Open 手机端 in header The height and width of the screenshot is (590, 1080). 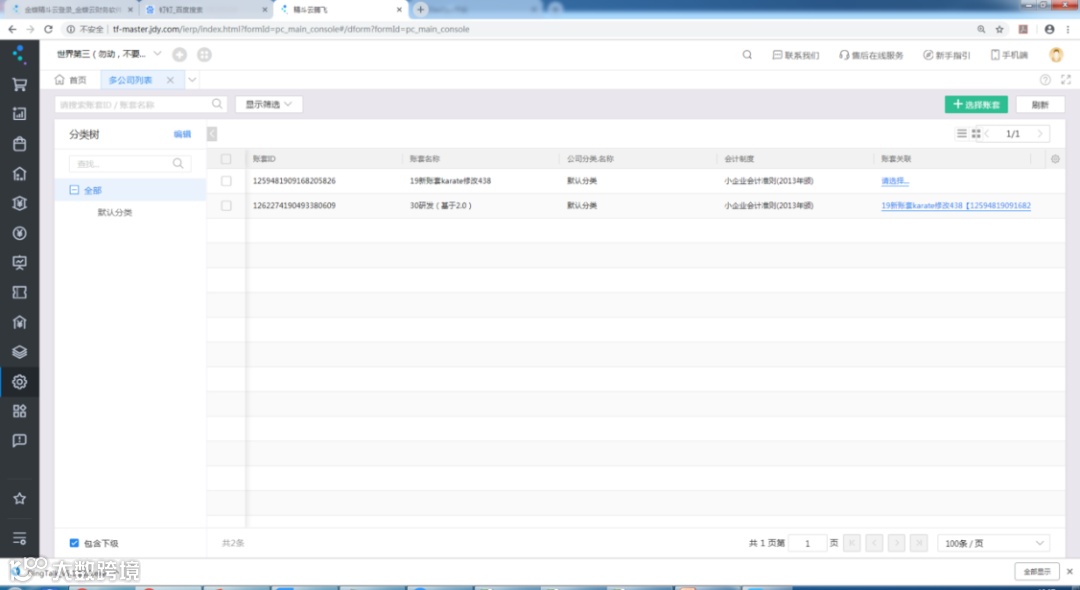pyautogui.click(x=1009, y=55)
